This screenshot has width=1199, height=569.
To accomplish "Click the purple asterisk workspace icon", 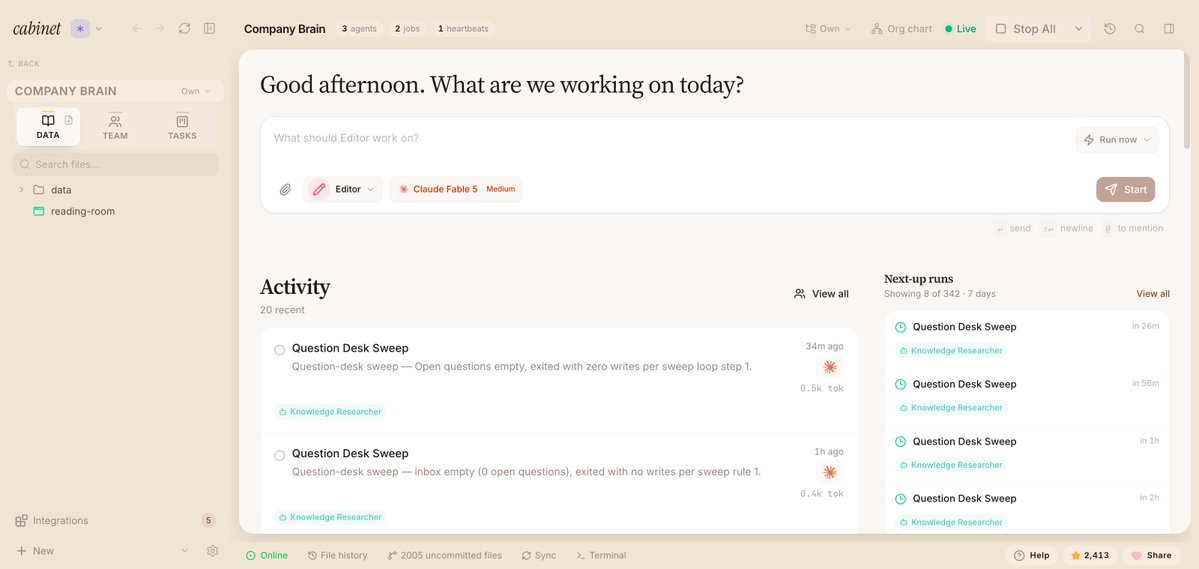I will coord(80,28).
